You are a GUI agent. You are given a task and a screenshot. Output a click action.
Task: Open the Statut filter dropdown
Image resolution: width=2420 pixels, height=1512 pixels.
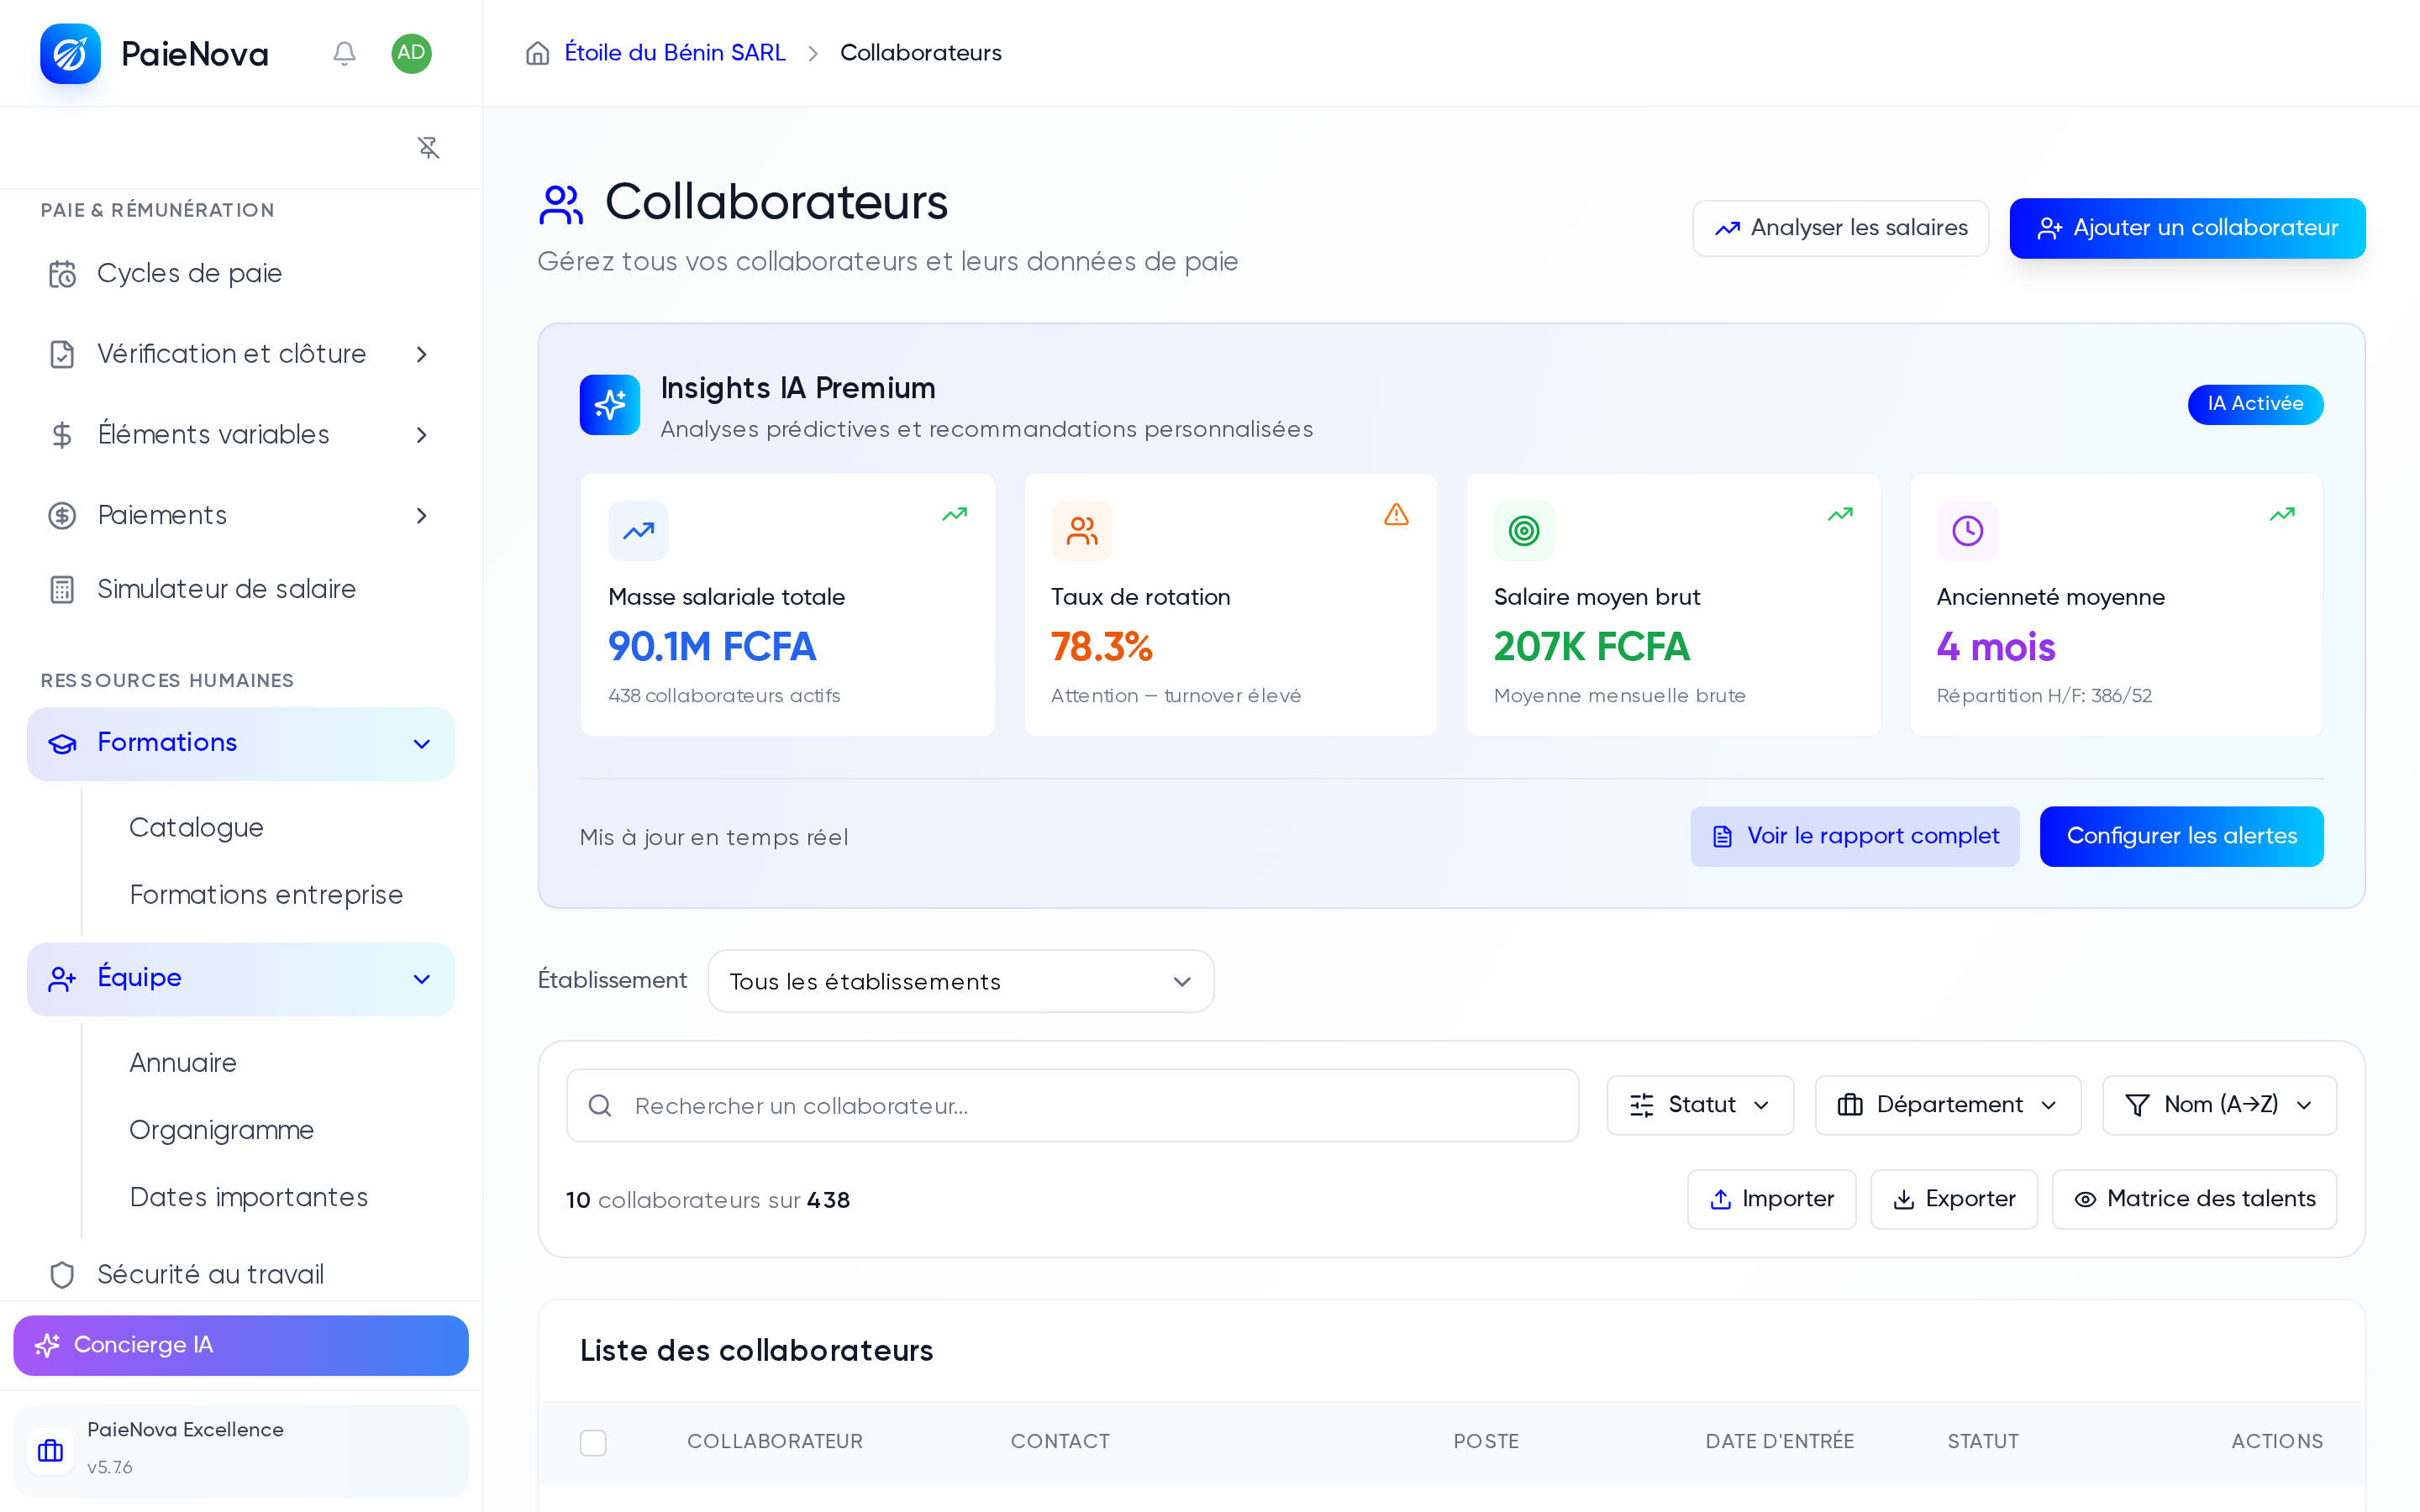coord(1700,1105)
